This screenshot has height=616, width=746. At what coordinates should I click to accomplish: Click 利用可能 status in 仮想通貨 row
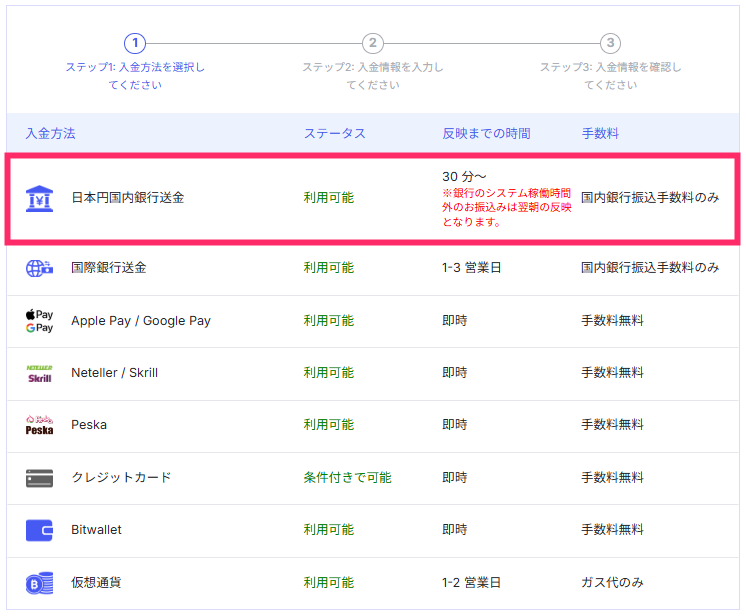[329, 583]
